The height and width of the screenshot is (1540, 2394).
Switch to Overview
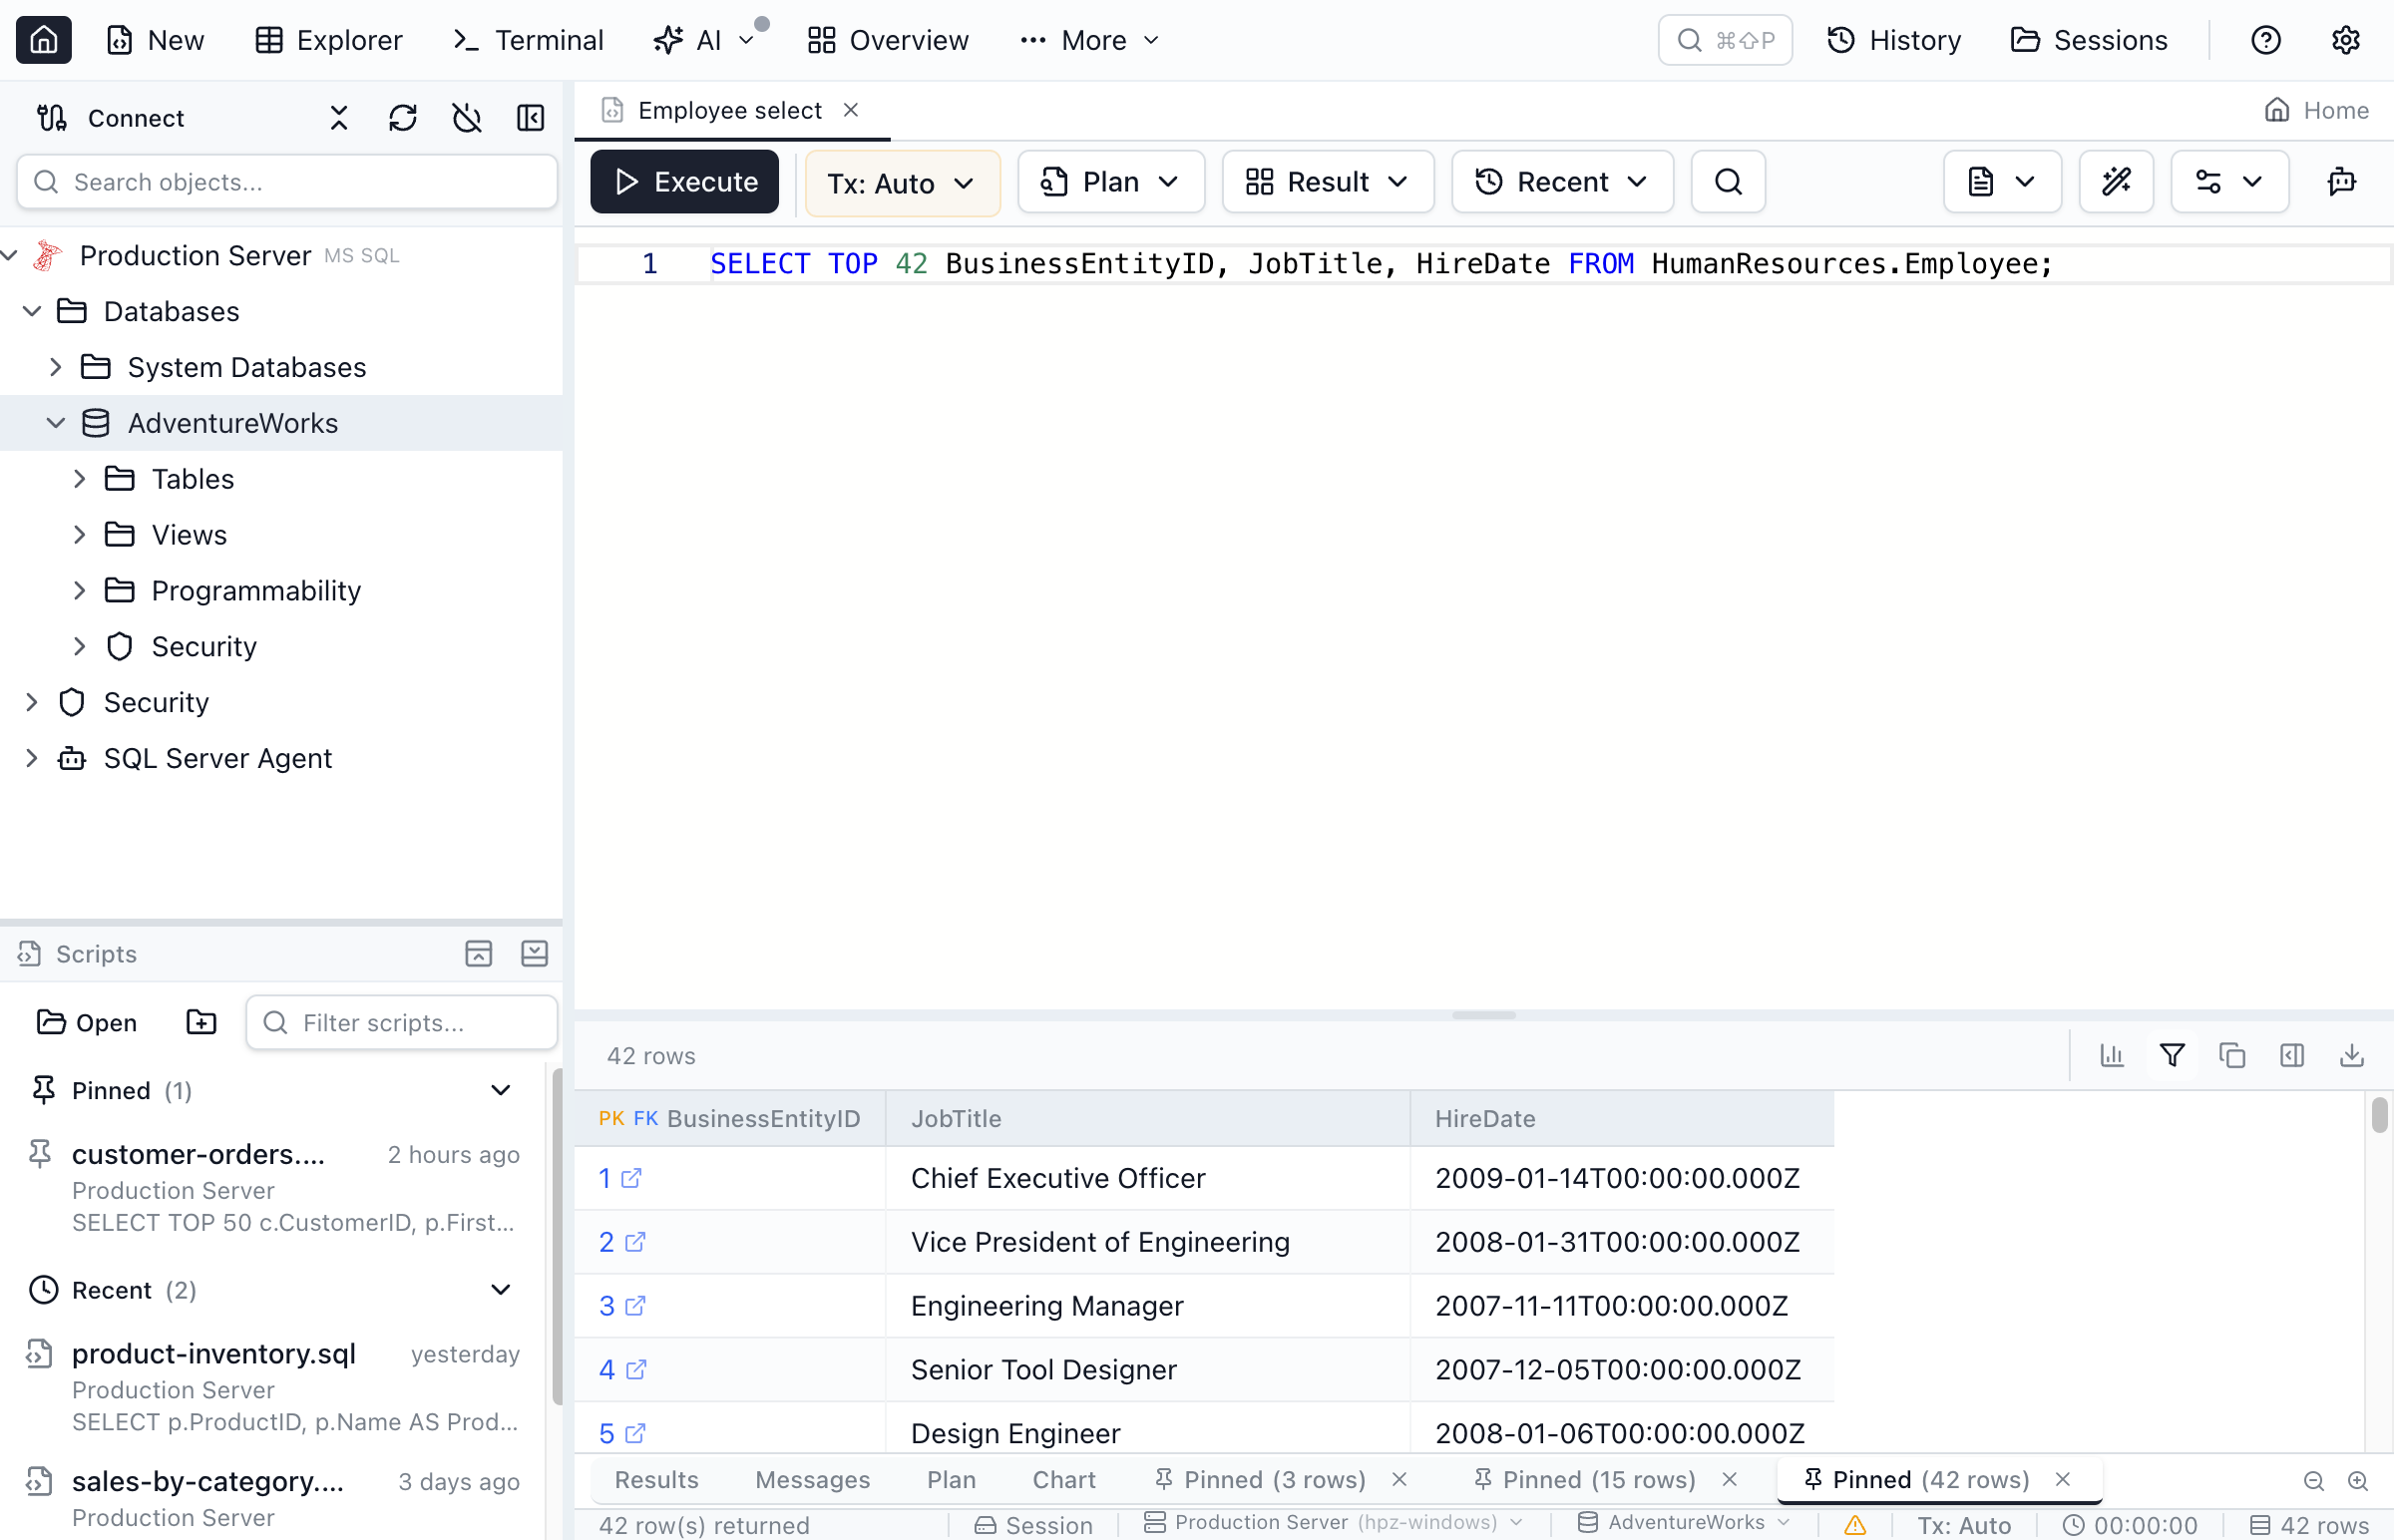coord(888,40)
